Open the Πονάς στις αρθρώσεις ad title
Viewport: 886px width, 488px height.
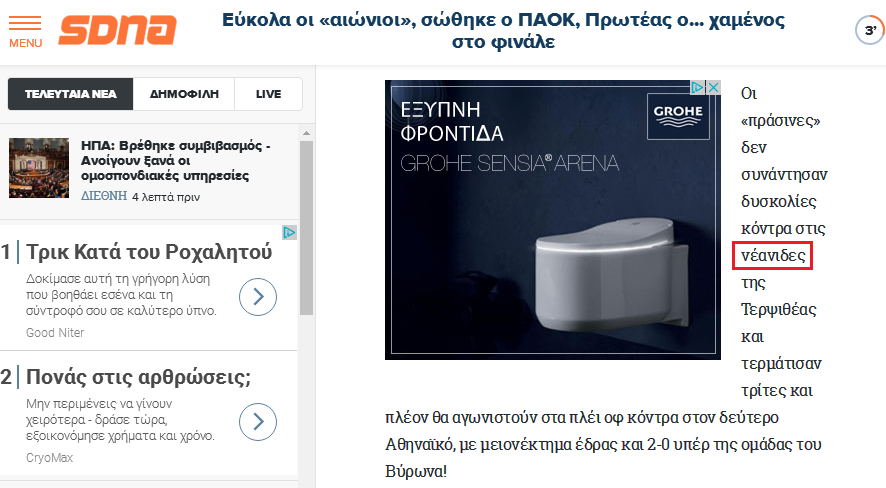tap(138, 377)
